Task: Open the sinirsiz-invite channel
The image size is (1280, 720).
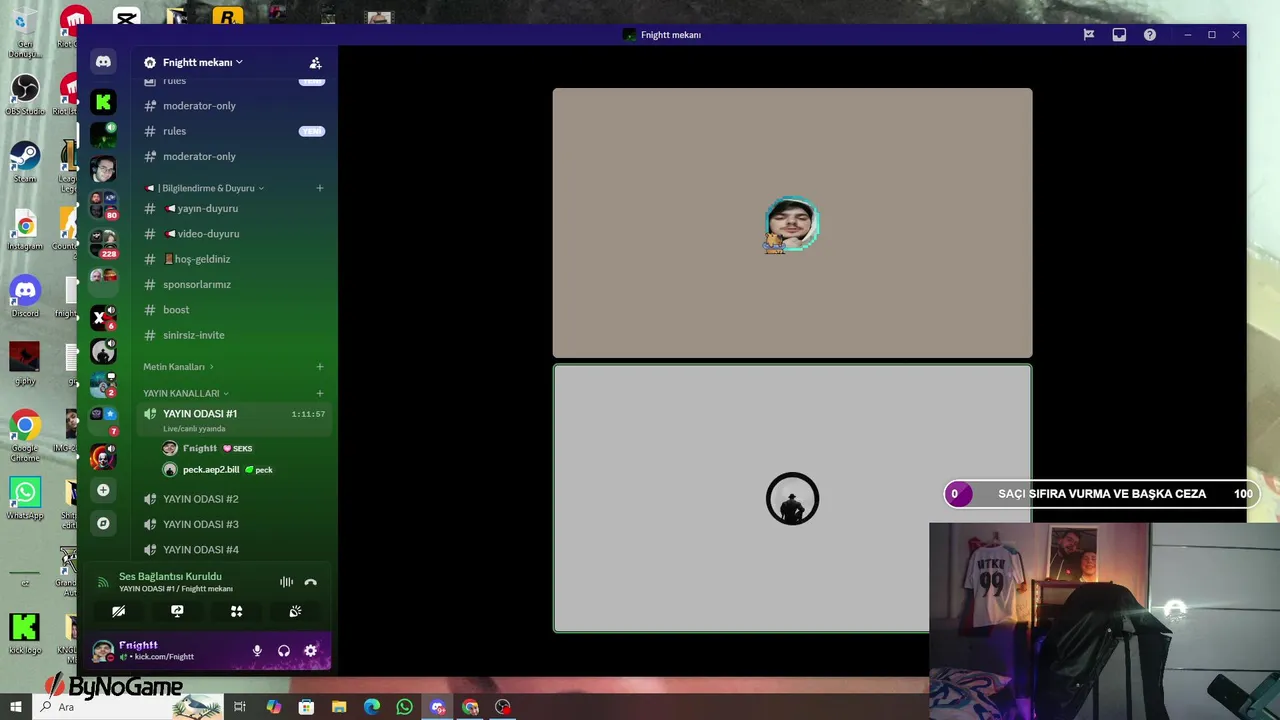Action: click(x=234, y=335)
